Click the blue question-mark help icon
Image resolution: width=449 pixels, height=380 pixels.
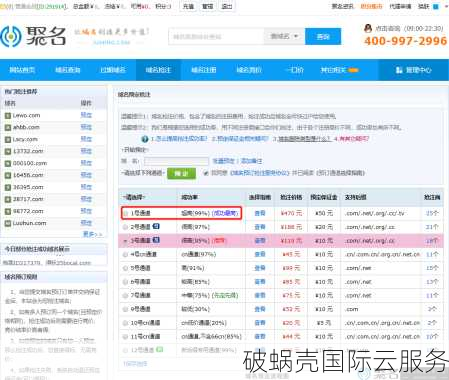(145, 139)
